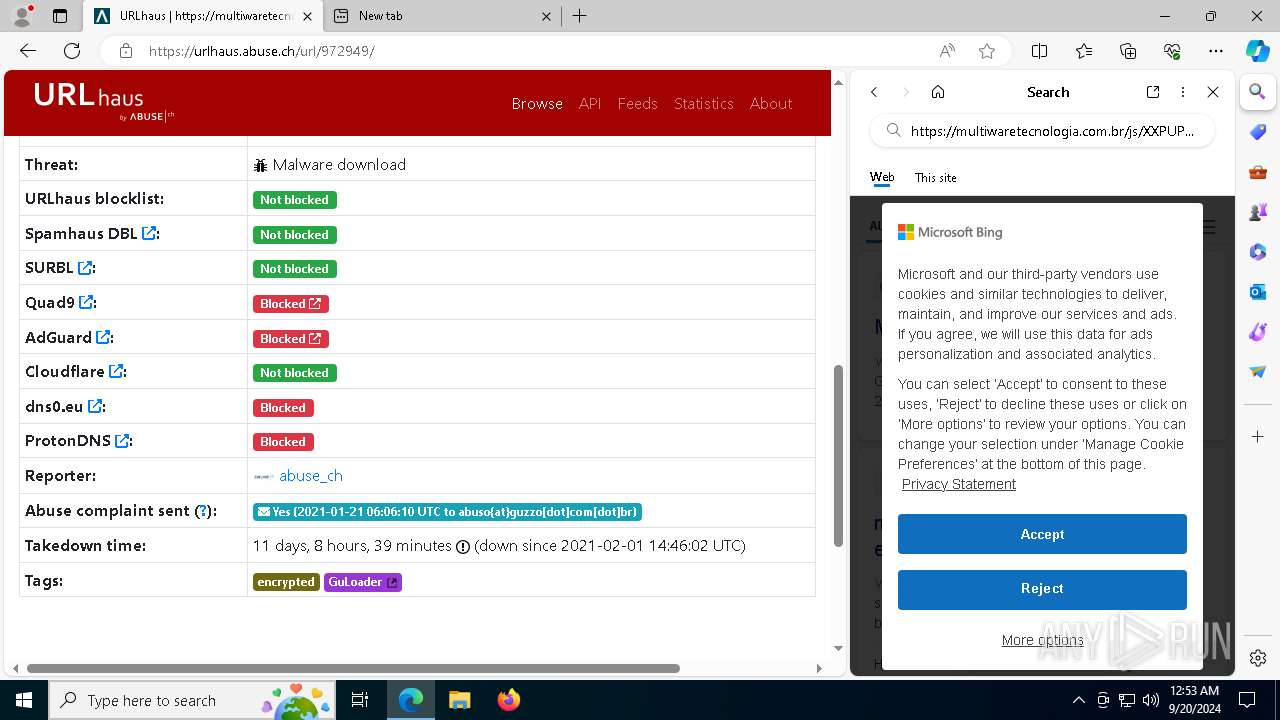Open Shopping tag icon in sidebar
Screen dimensions: 1280x720
pyautogui.click(x=1258, y=132)
